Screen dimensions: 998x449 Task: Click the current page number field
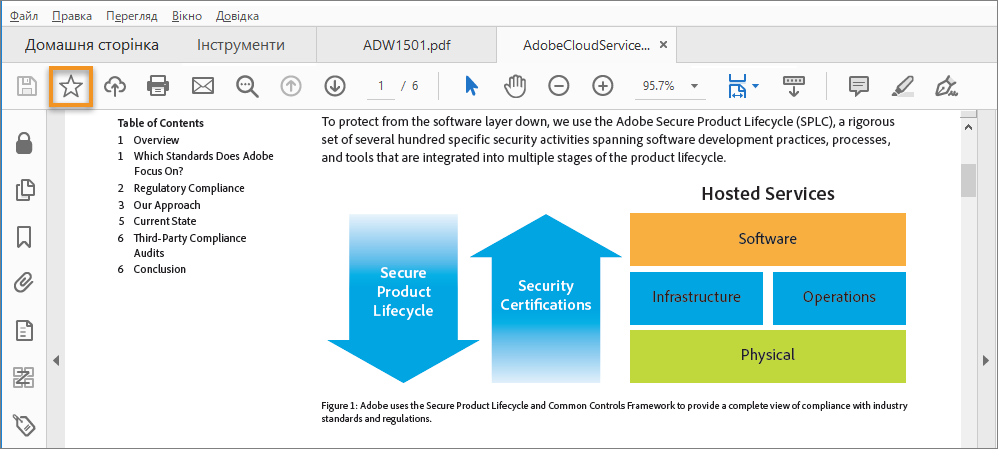click(381, 87)
